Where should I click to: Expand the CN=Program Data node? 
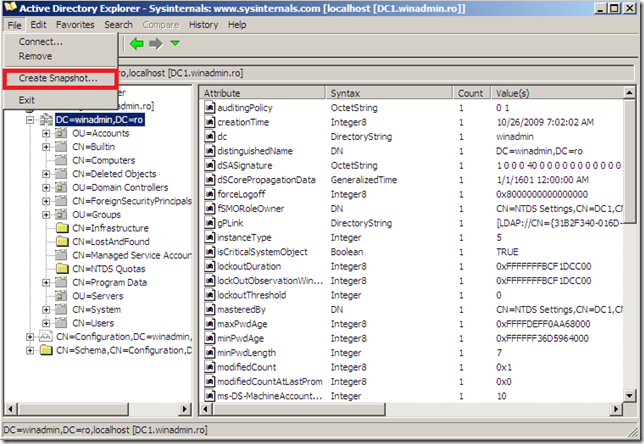(46, 283)
